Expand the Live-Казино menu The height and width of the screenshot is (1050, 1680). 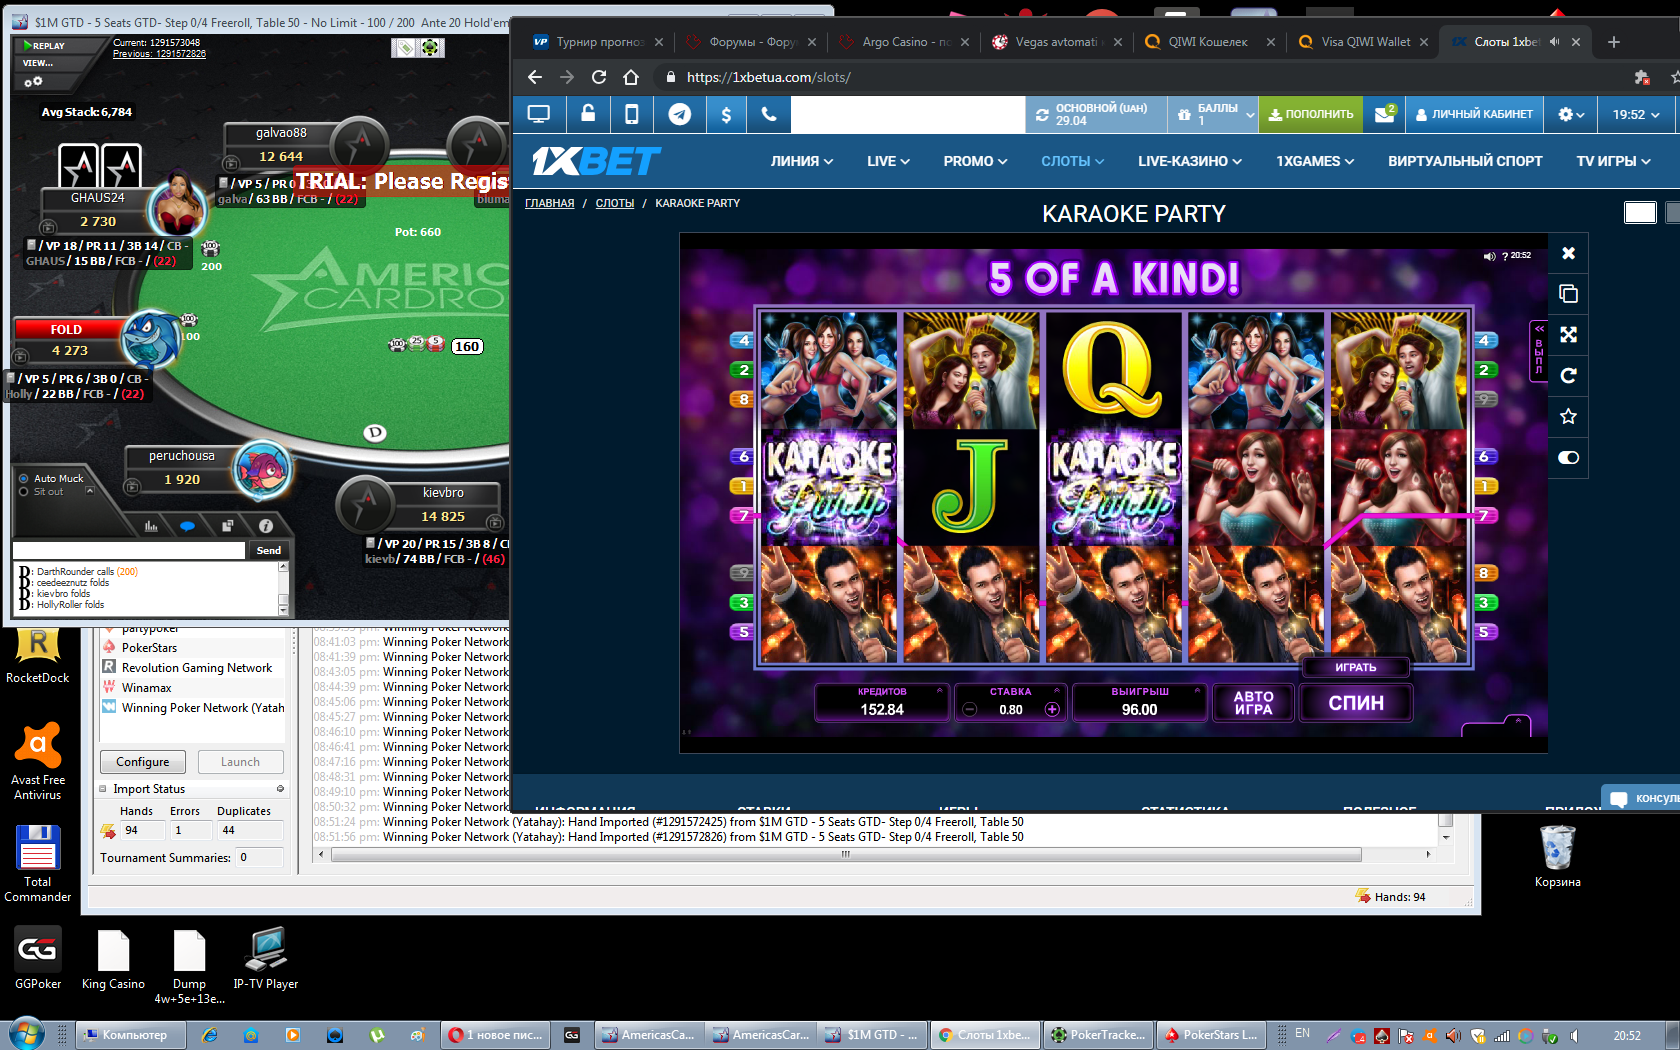pos(1190,161)
